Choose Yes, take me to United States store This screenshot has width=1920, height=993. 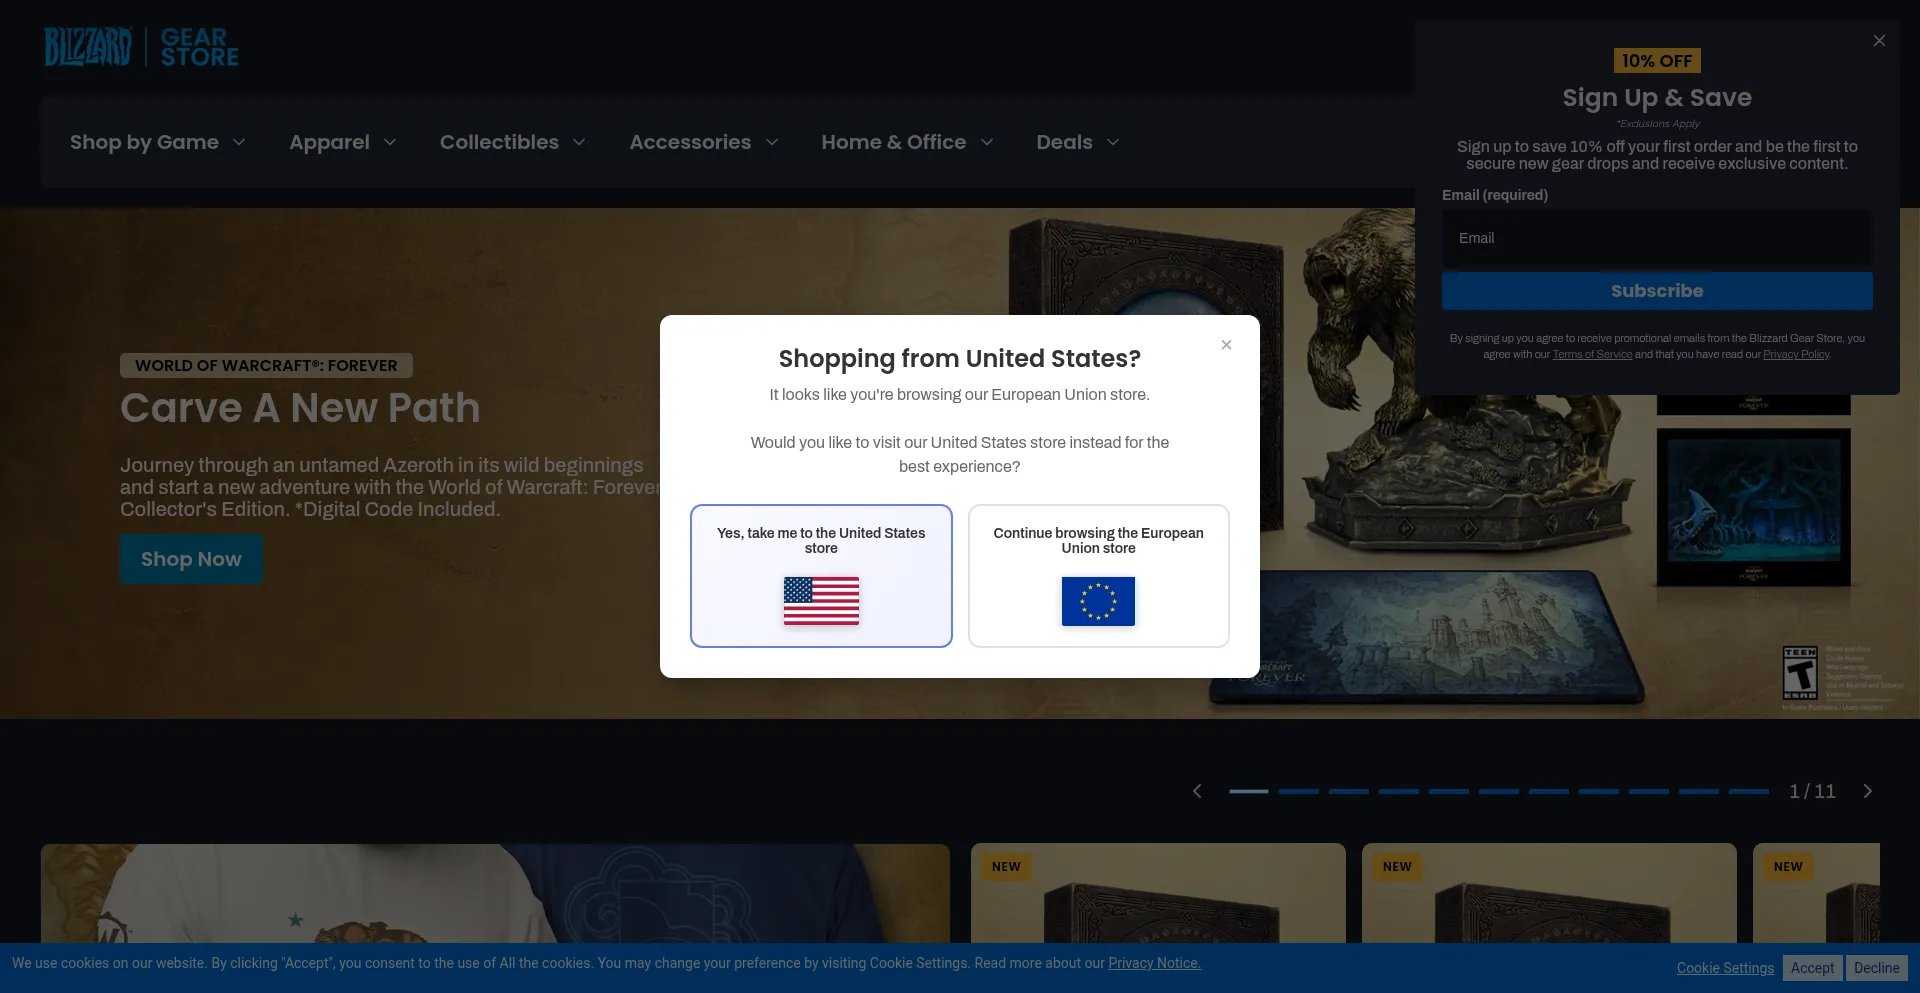coord(821,576)
